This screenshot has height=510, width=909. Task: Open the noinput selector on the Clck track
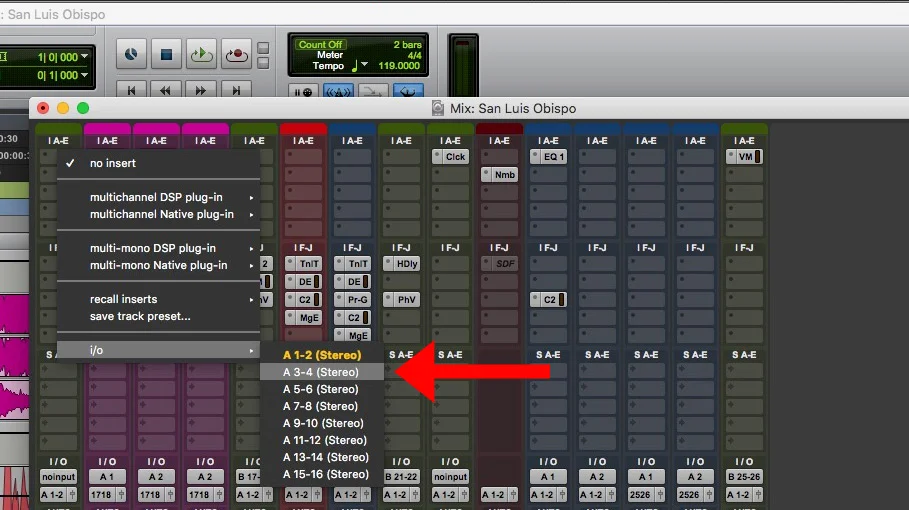pyautogui.click(x=450, y=477)
